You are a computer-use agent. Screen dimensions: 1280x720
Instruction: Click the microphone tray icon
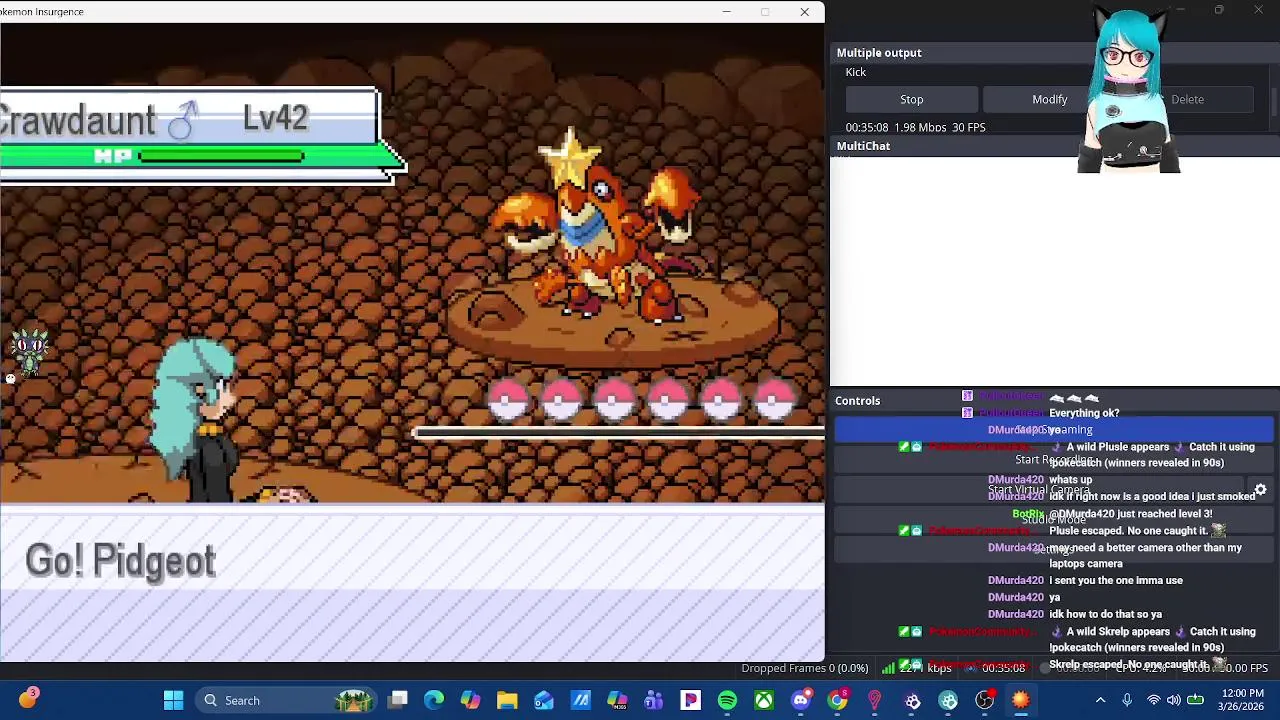(1127, 700)
